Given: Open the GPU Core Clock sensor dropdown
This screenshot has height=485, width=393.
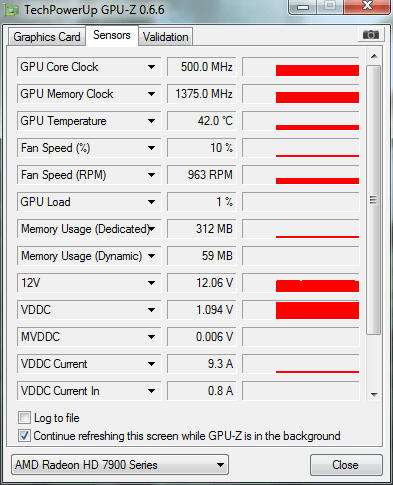Looking at the screenshot, I should tap(151, 67).
